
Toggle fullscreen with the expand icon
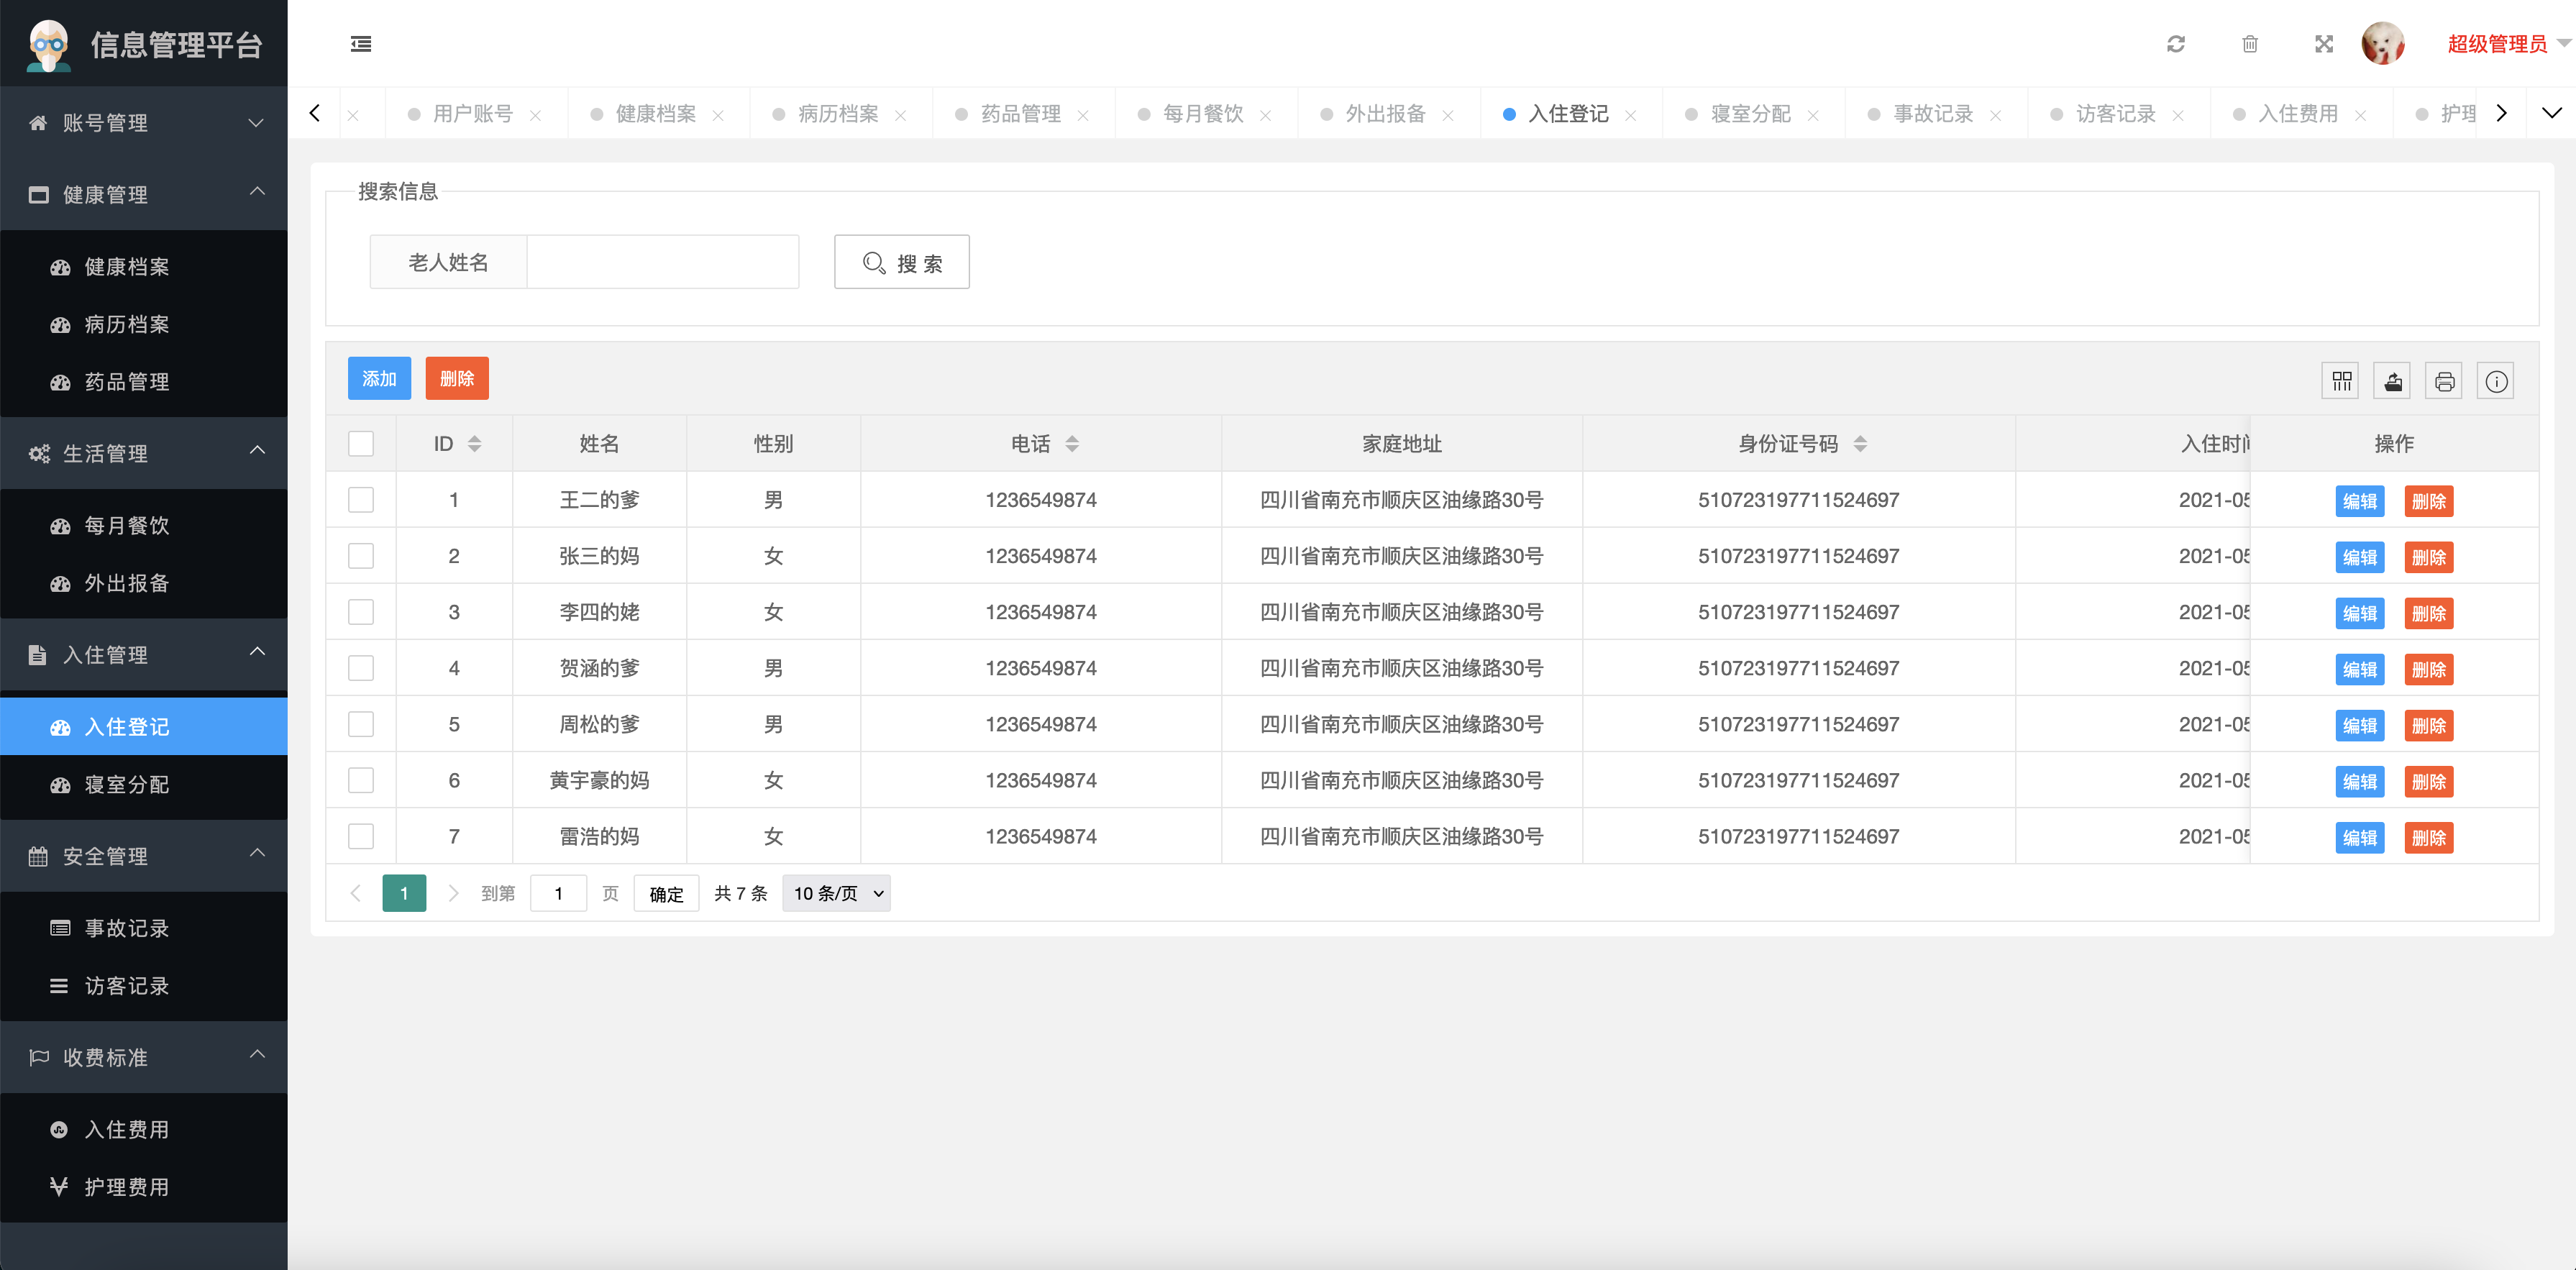2323,44
